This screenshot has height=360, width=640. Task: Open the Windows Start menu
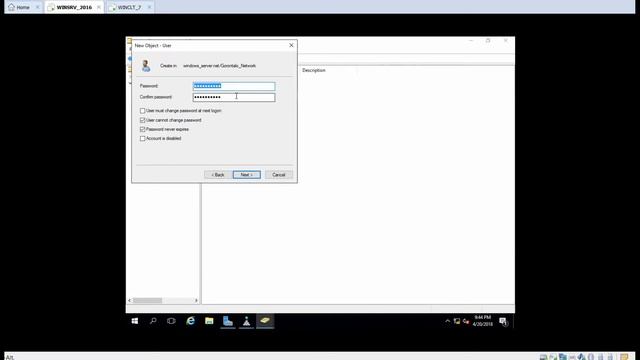(x=135, y=321)
